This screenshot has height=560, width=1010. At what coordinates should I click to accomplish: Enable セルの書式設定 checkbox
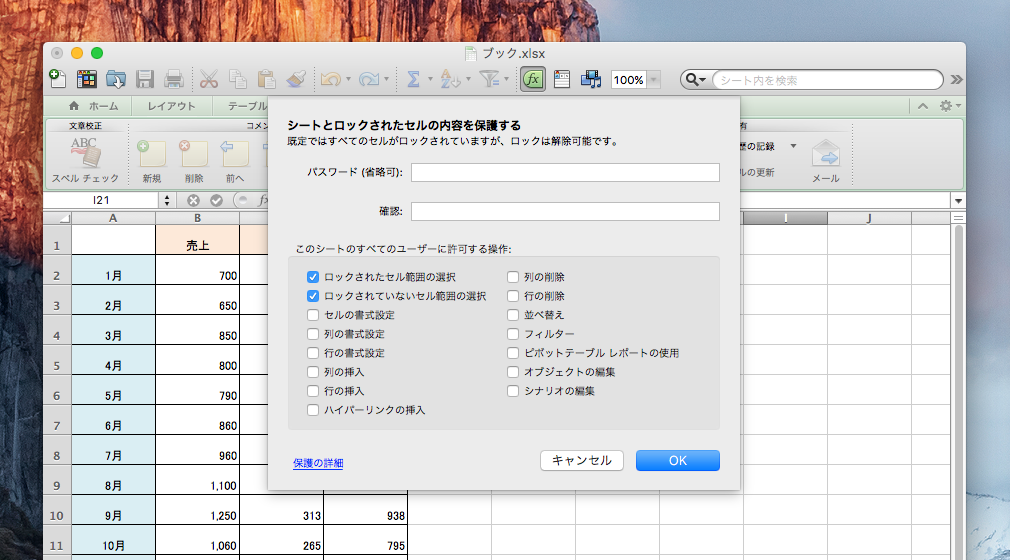(313, 315)
